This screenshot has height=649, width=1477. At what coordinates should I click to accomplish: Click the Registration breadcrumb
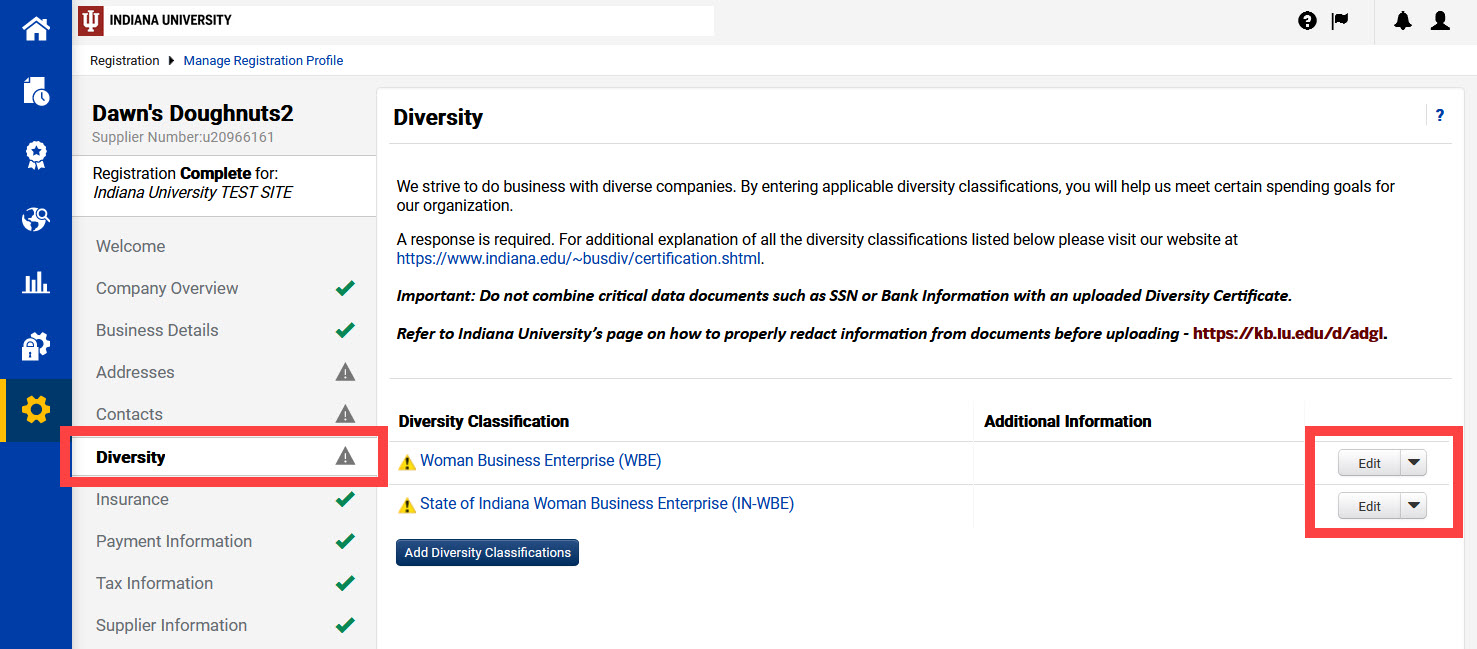125,61
